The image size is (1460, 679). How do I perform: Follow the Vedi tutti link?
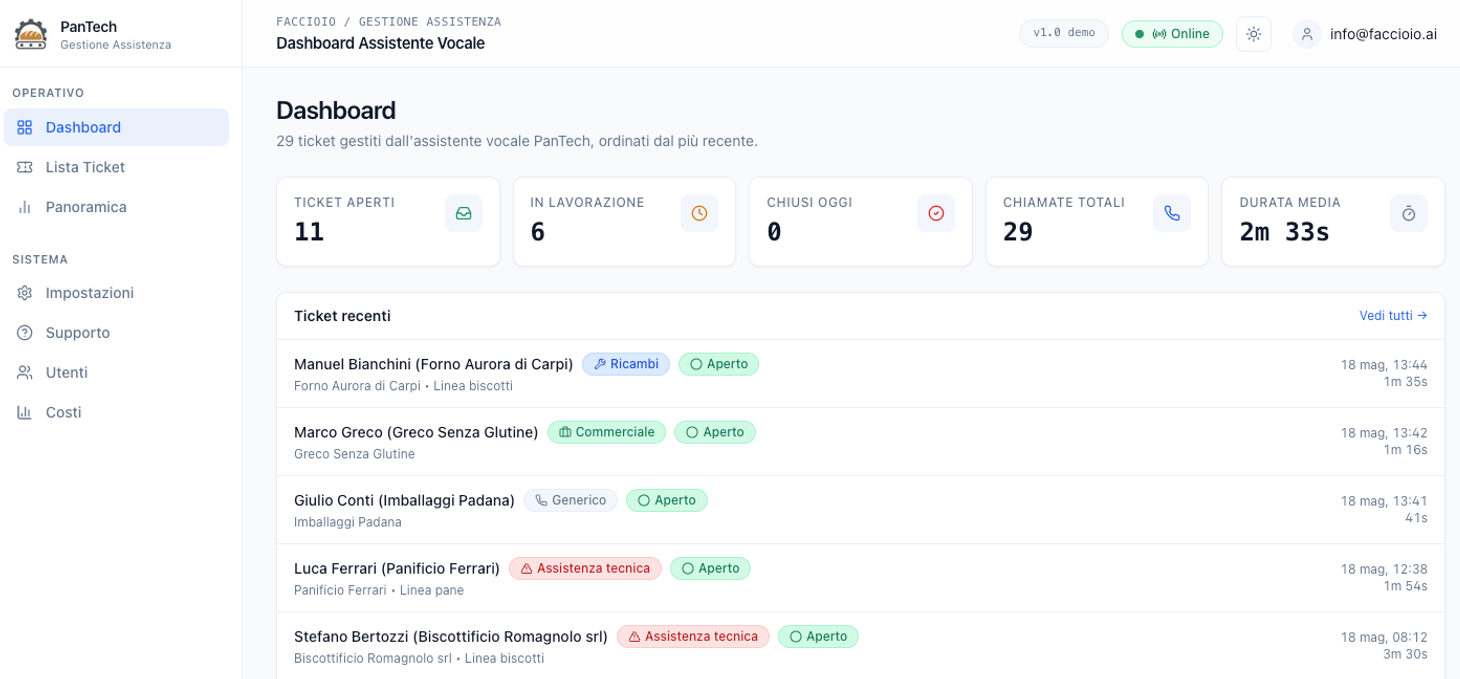(1393, 315)
